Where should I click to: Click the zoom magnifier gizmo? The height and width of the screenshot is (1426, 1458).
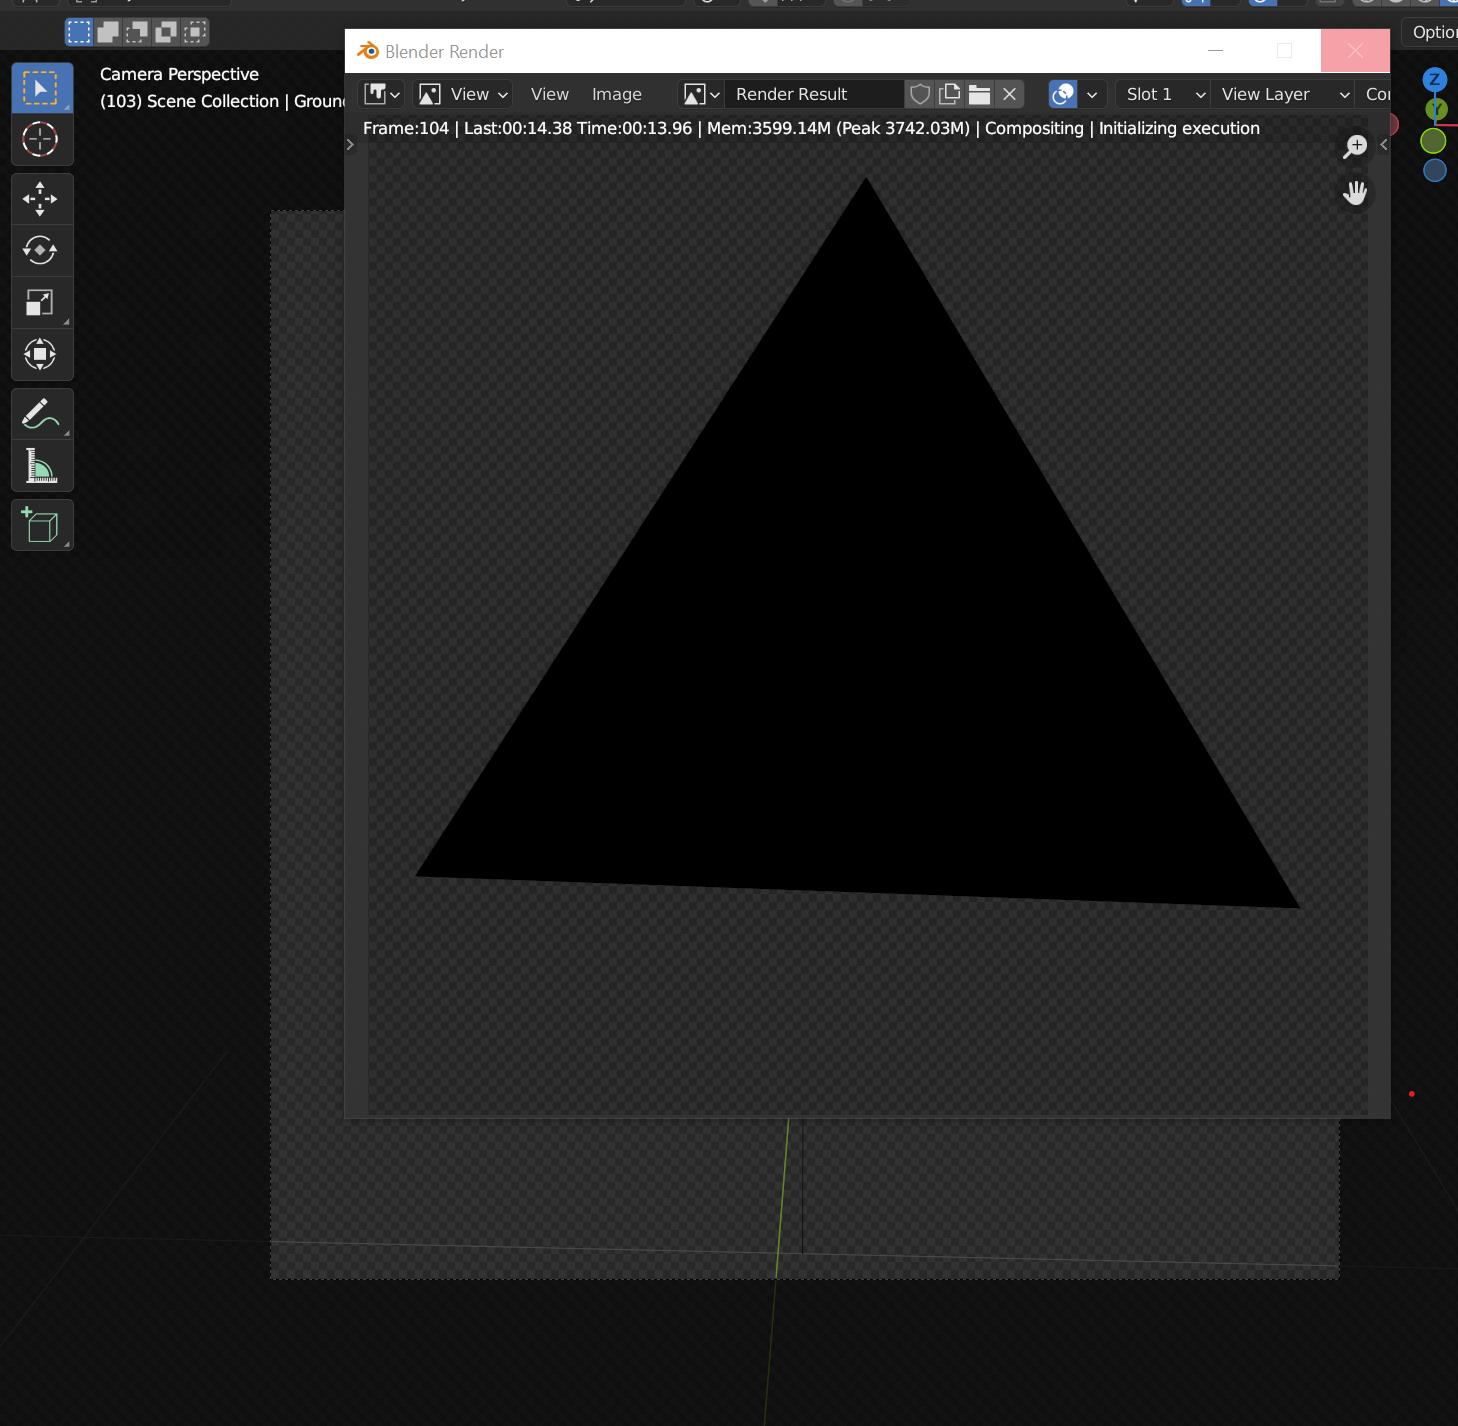tap(1355, 147)
